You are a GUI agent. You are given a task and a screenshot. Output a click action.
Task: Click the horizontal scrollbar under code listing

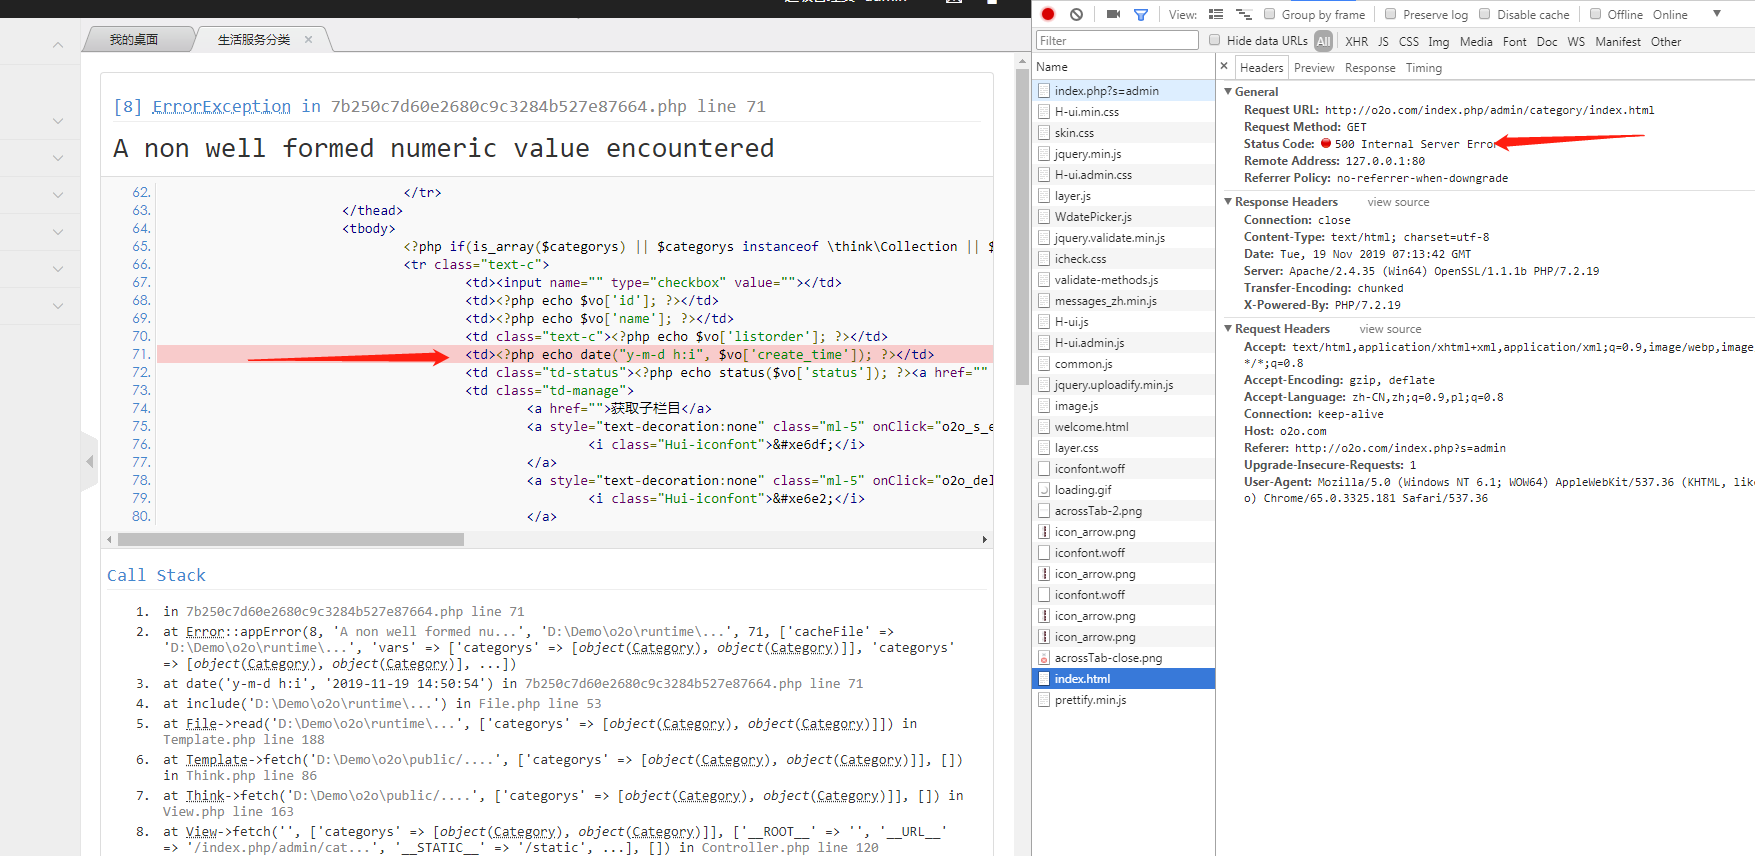[x=290, y=539]
